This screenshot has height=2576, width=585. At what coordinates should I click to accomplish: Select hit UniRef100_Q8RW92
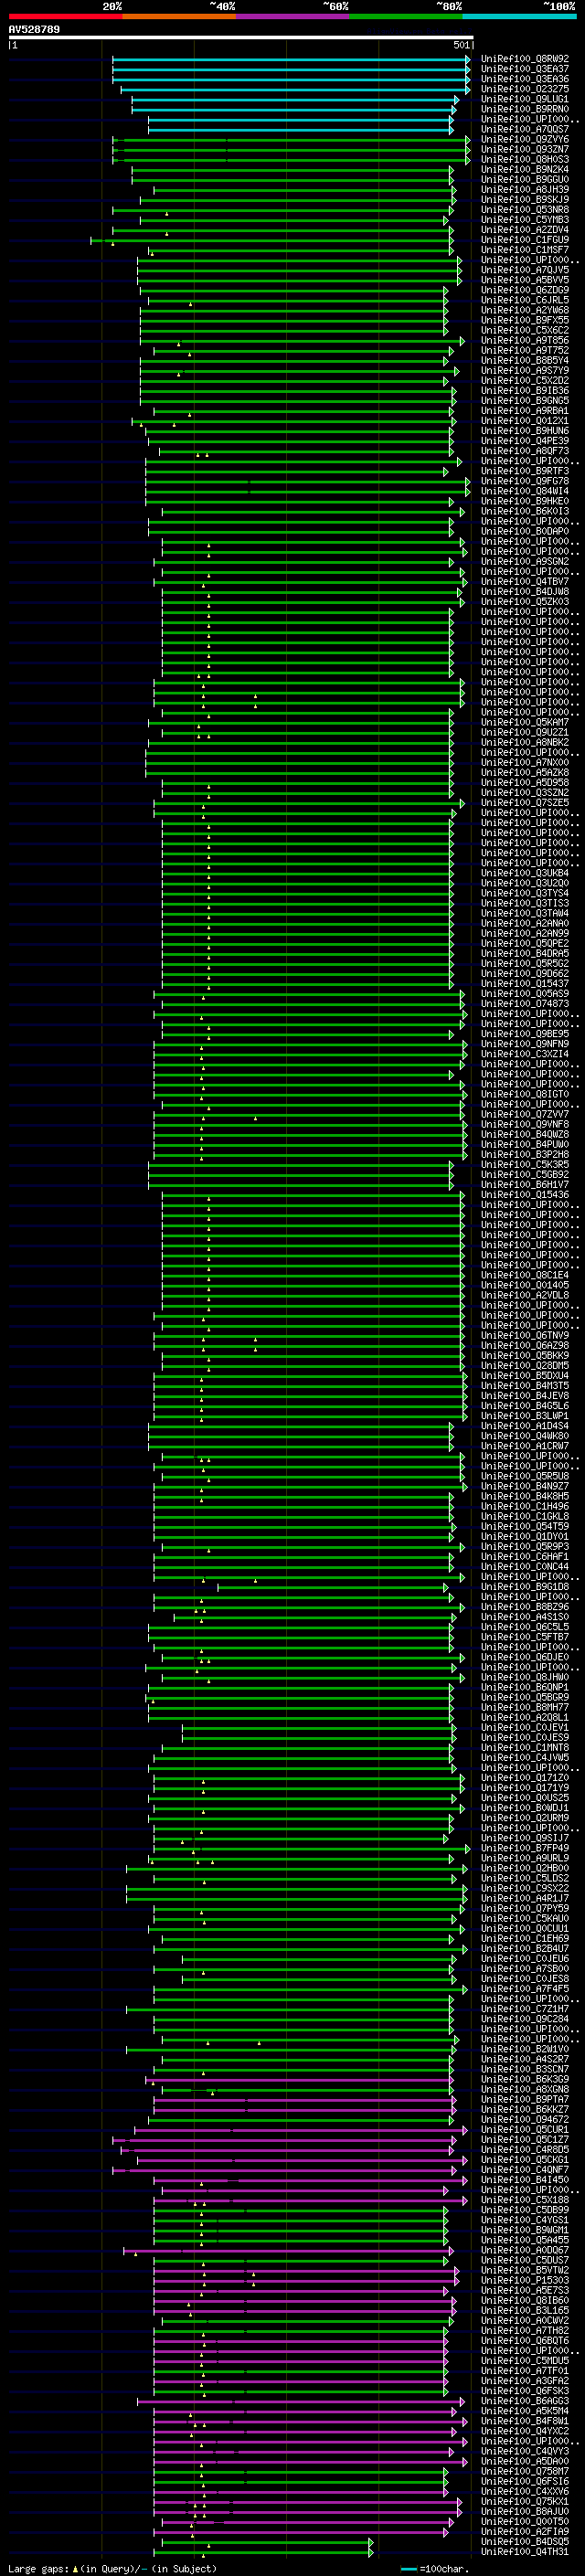525,59
